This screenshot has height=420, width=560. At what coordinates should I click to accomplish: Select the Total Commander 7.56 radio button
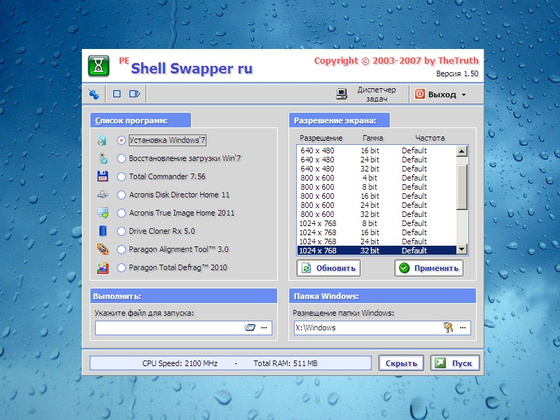pos(121,176)
